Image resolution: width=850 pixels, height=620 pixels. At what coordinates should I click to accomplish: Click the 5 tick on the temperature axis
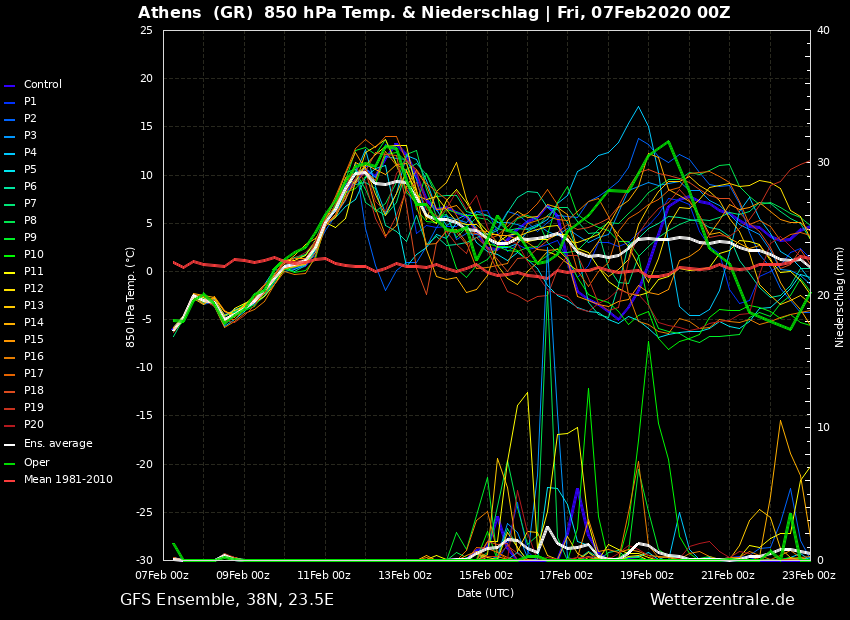(150, 223)
